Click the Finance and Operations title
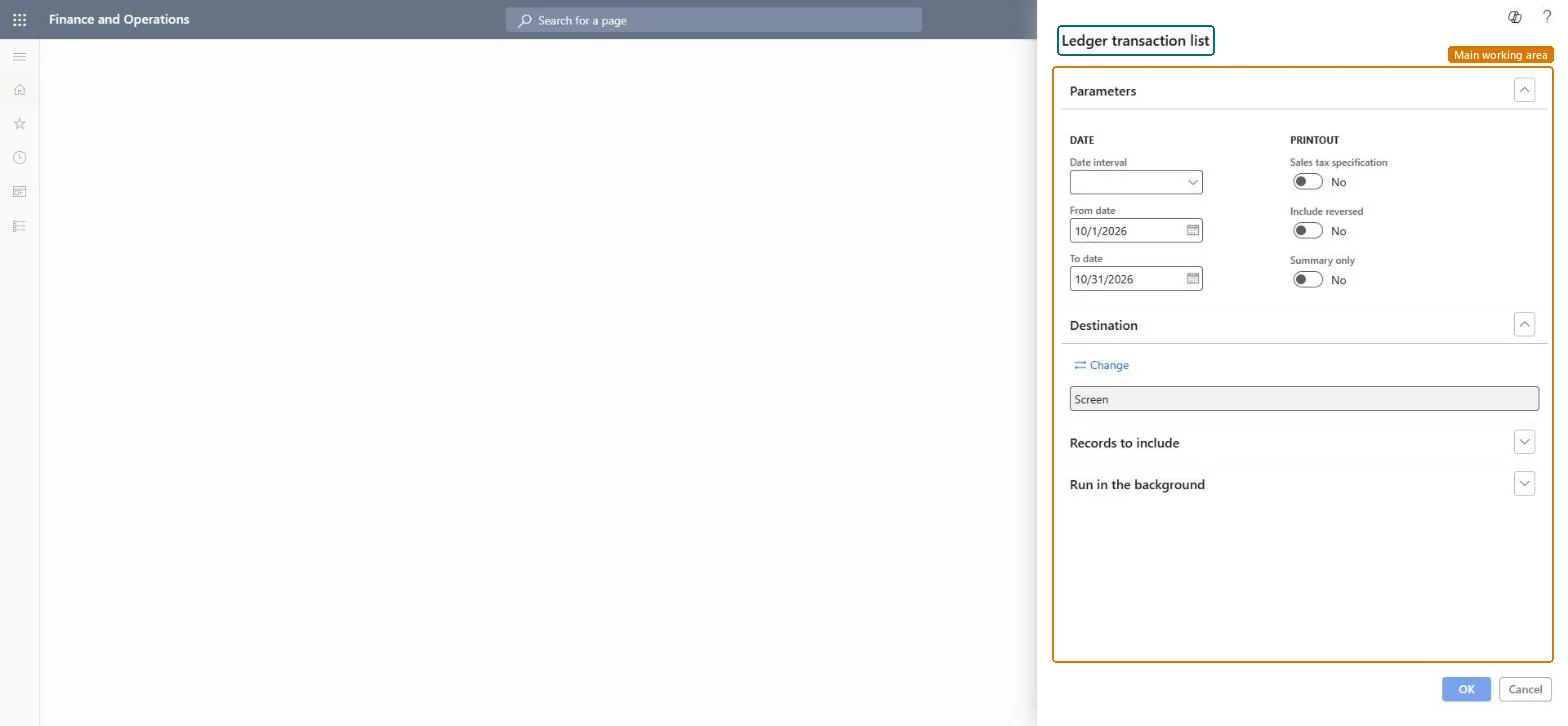 [119, 19]
